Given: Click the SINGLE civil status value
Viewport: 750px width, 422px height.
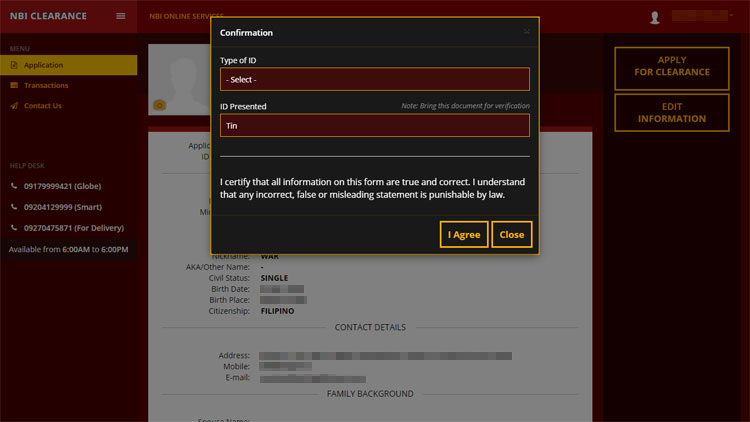Looking at the screenshot, I should coord(274,278).
